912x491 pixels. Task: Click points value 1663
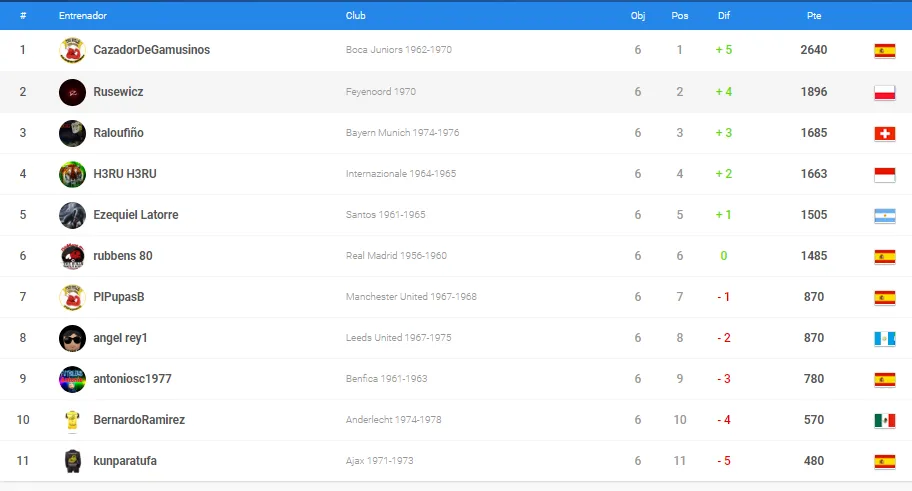[x=814, y=173]
